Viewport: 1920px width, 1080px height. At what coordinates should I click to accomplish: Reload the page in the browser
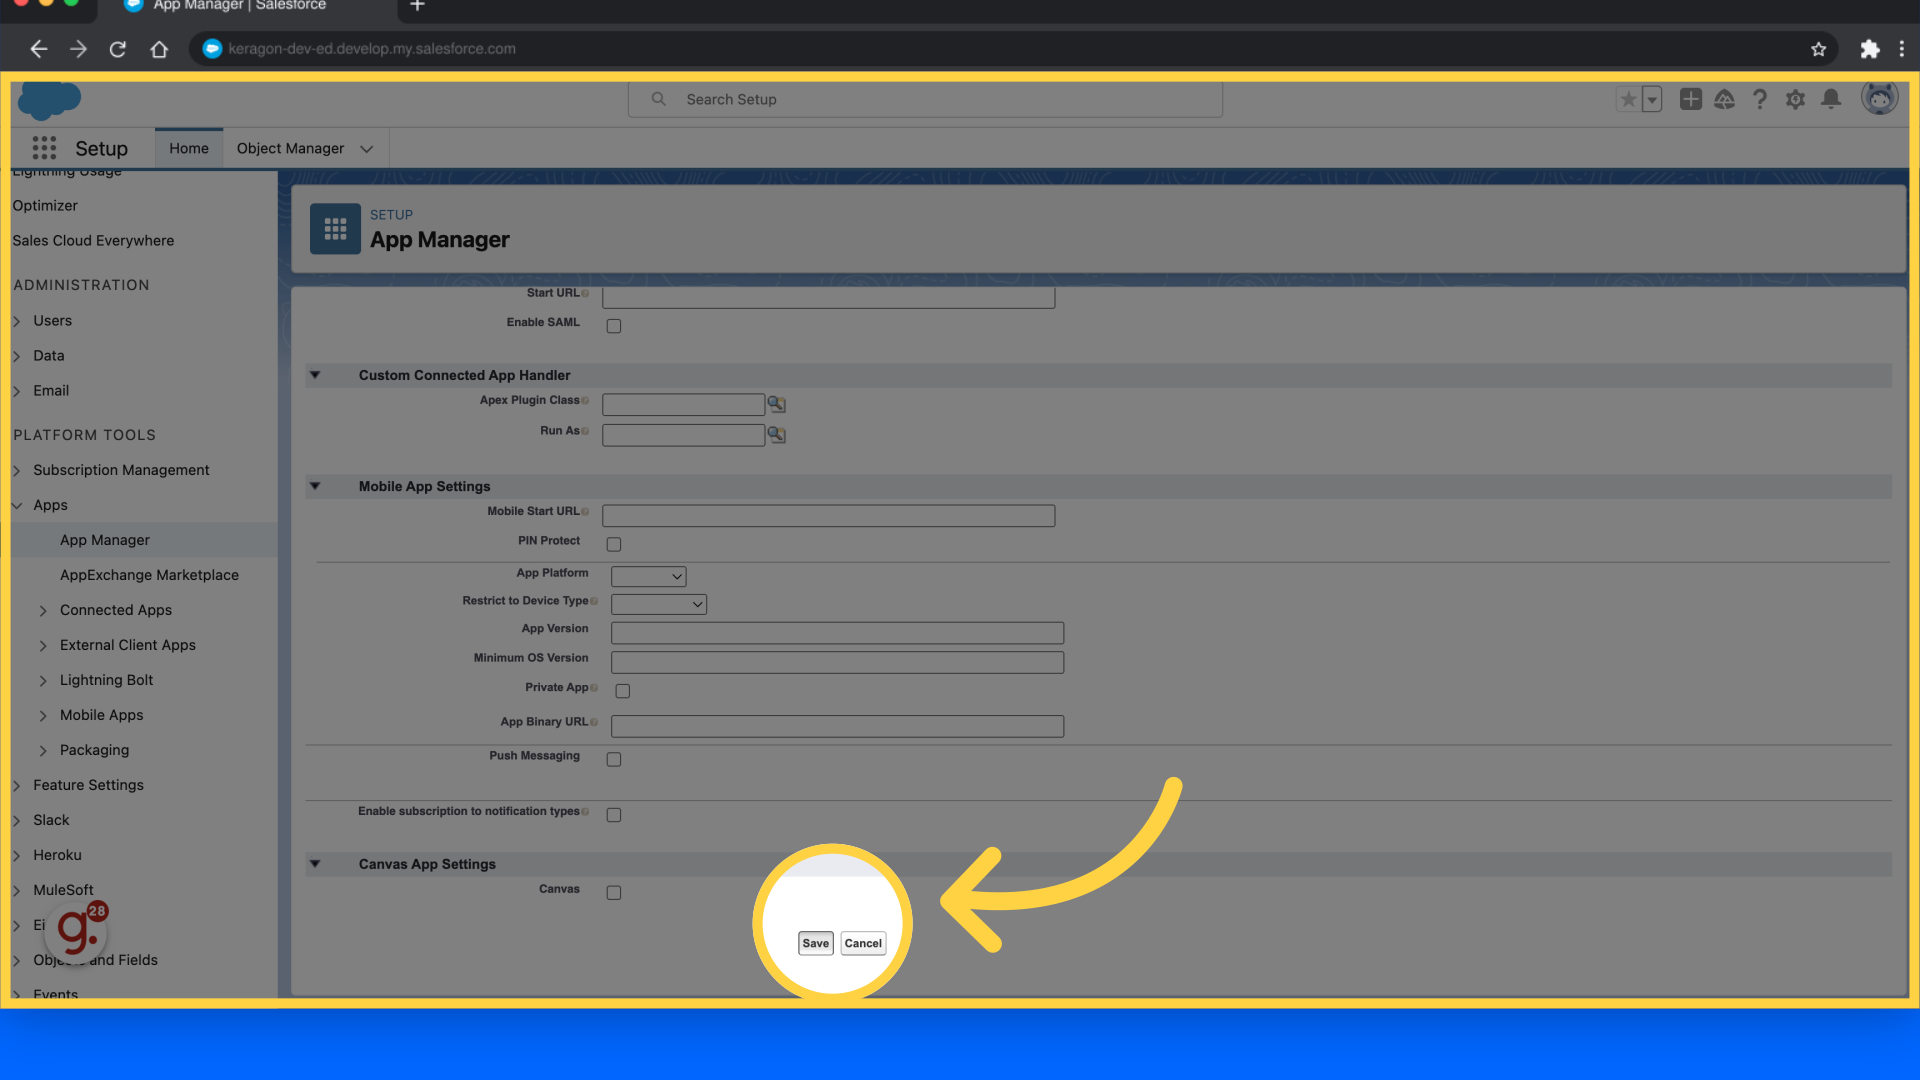click(x=118, y=49)
